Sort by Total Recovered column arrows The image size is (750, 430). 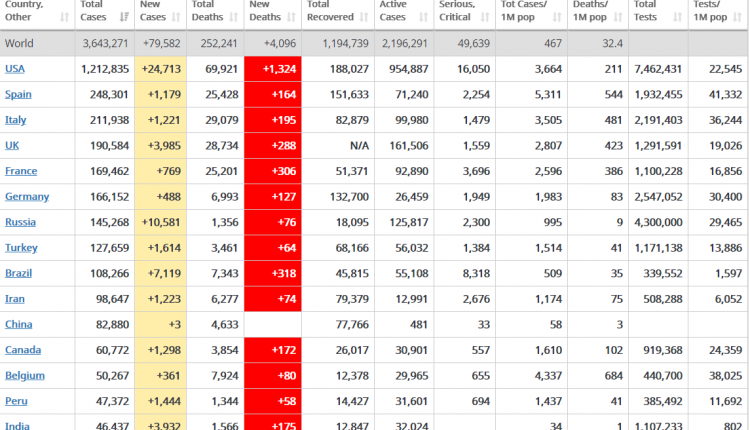364,17
